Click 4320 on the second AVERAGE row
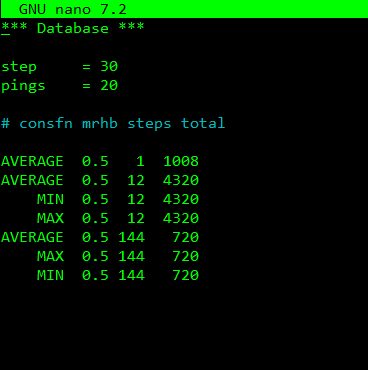The image size is (368, 370). tap(181, 180)
